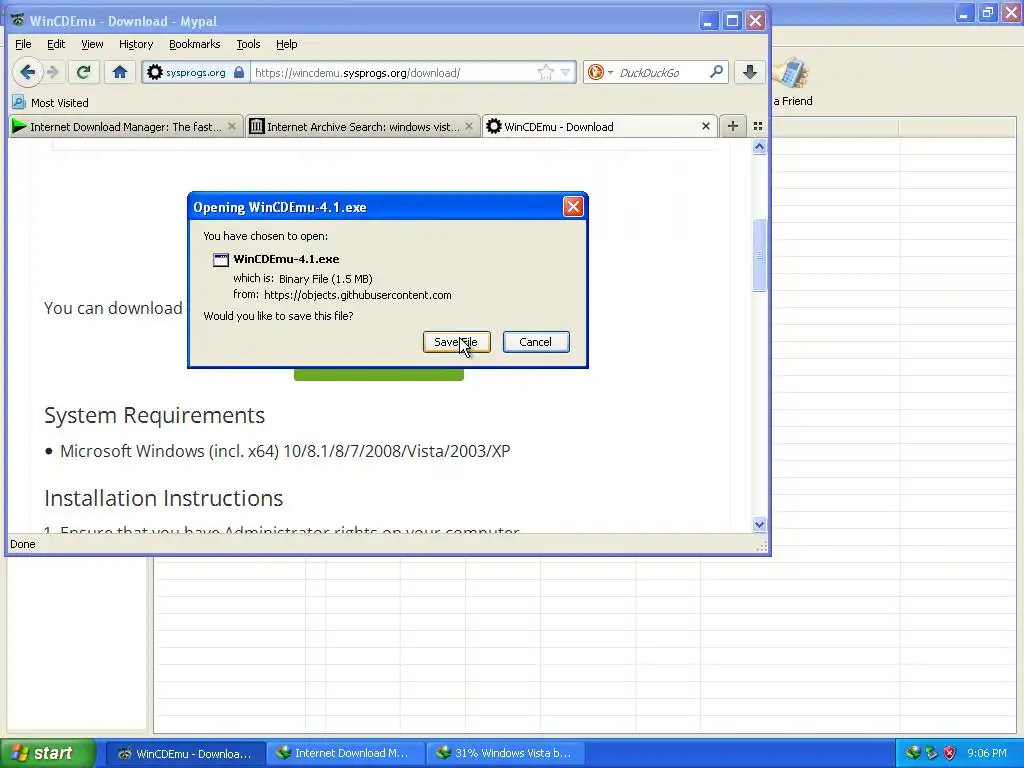Click the scroll down arrow of the page

[x=759, y=524]
